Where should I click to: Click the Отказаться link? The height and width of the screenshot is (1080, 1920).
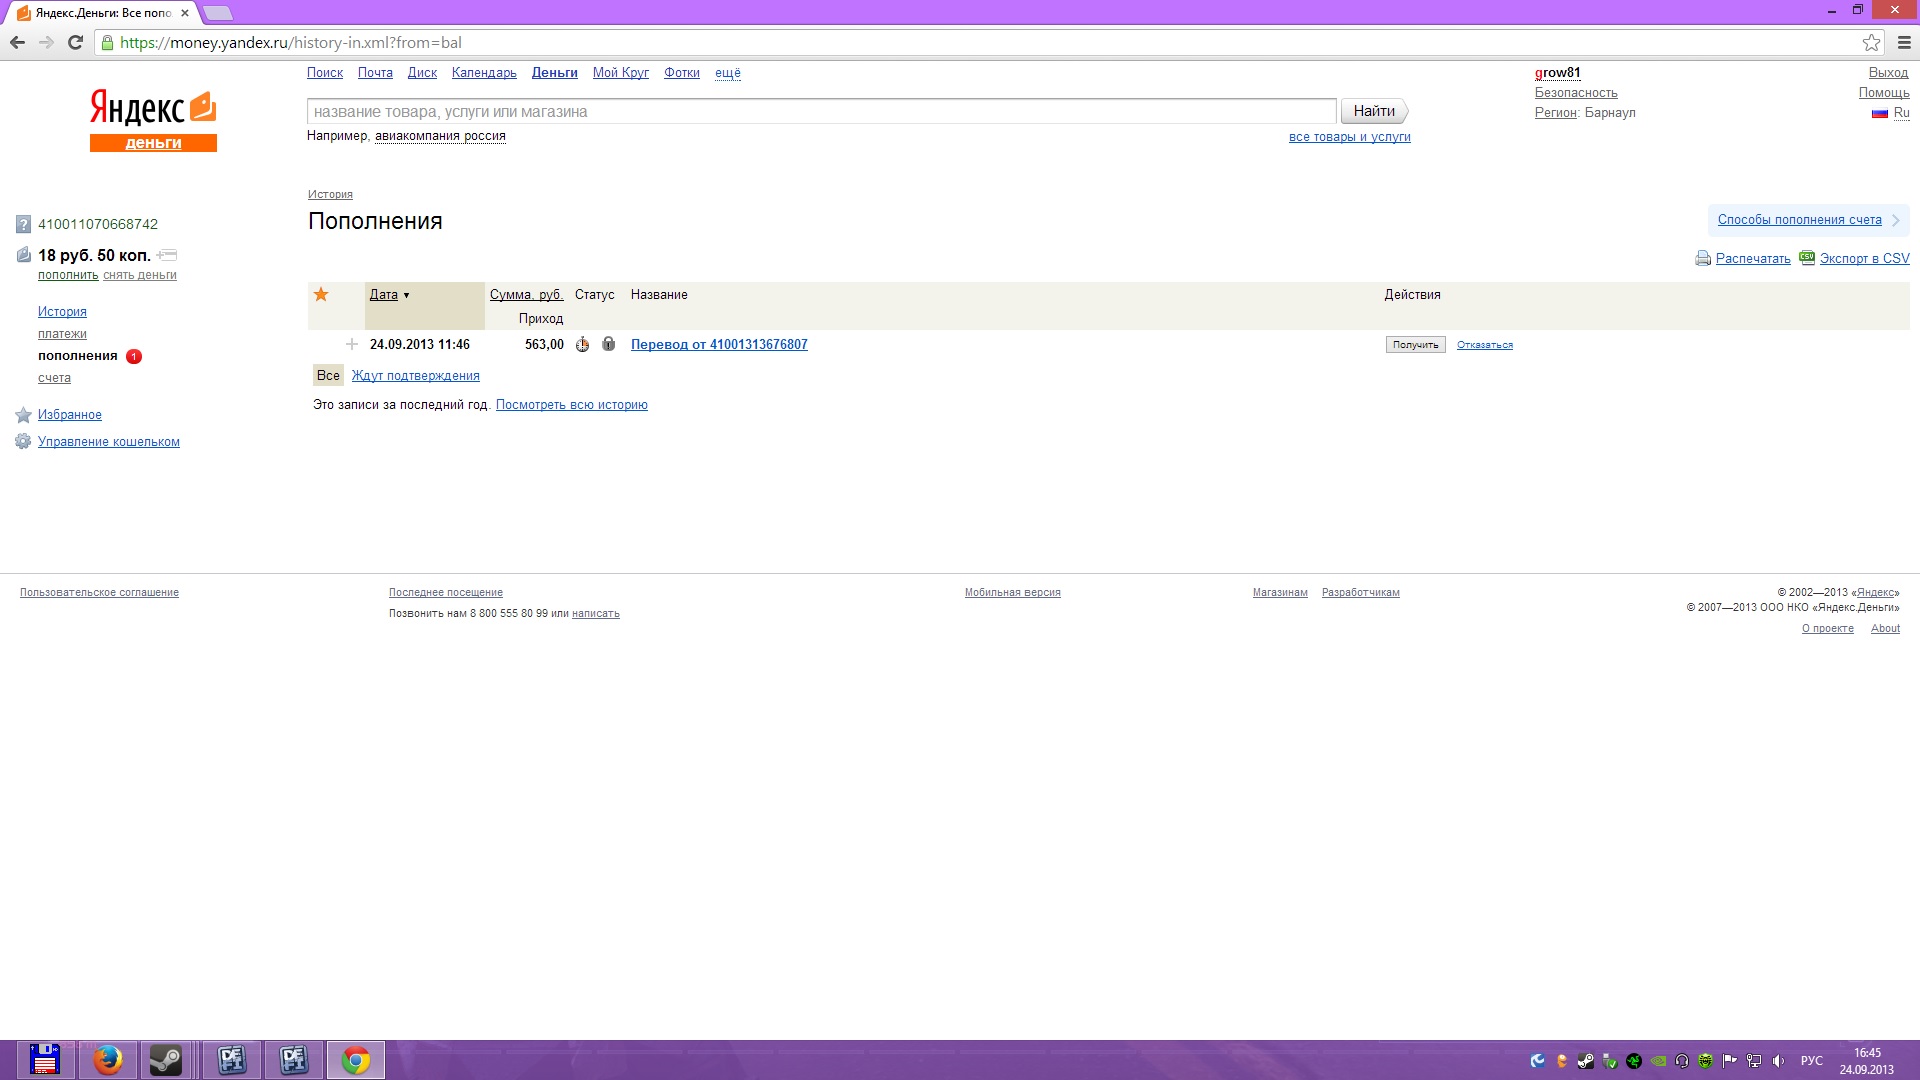(1484, 345)
